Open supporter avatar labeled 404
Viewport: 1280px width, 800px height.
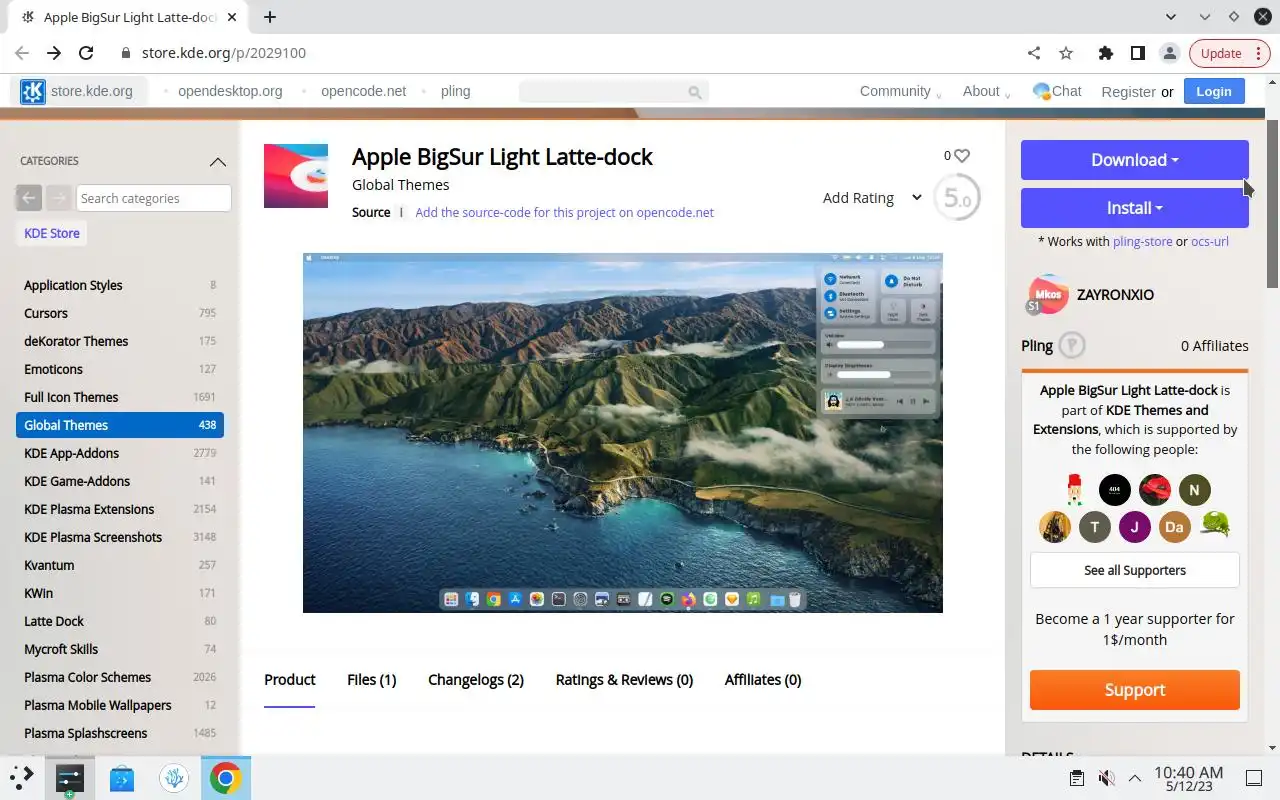click(1115, 490)
